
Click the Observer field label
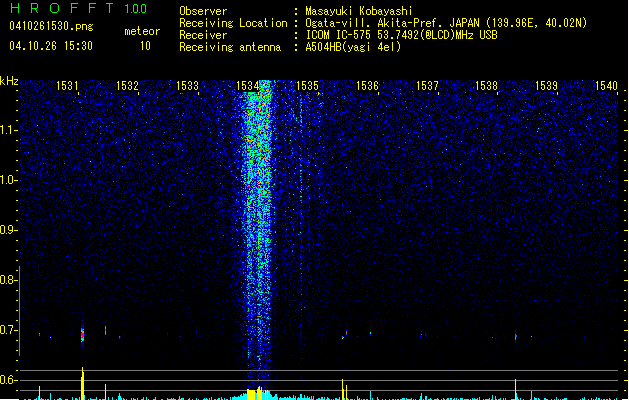pos(203,11)
